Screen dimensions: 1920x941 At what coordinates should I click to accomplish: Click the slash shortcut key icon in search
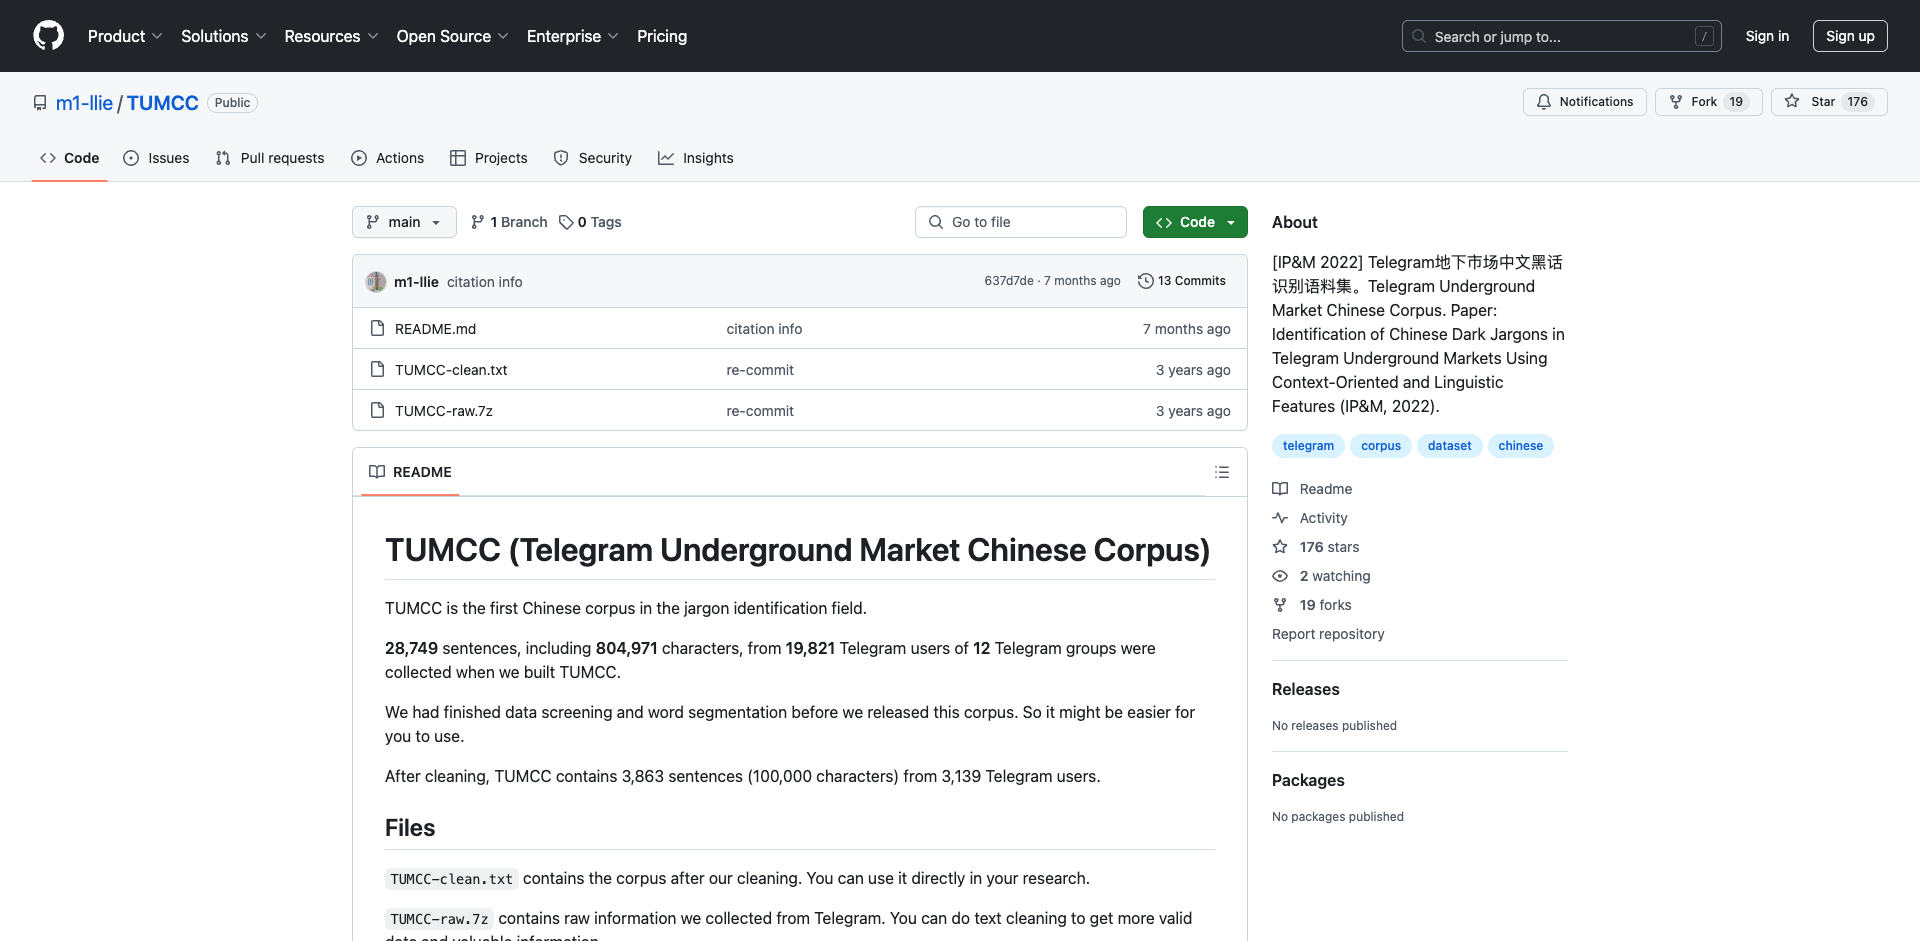(x=1705, y=37)
